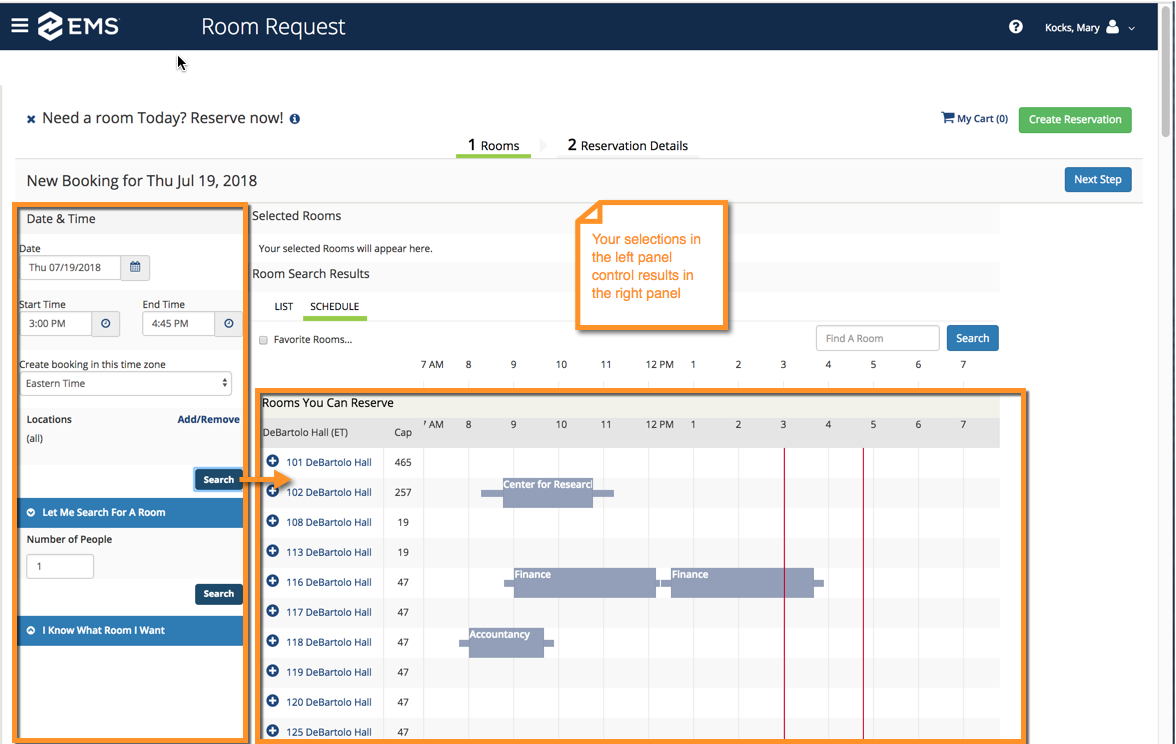1176x744 pixels.
Task: Open the My Cart shopping cart
Action: 973,118
